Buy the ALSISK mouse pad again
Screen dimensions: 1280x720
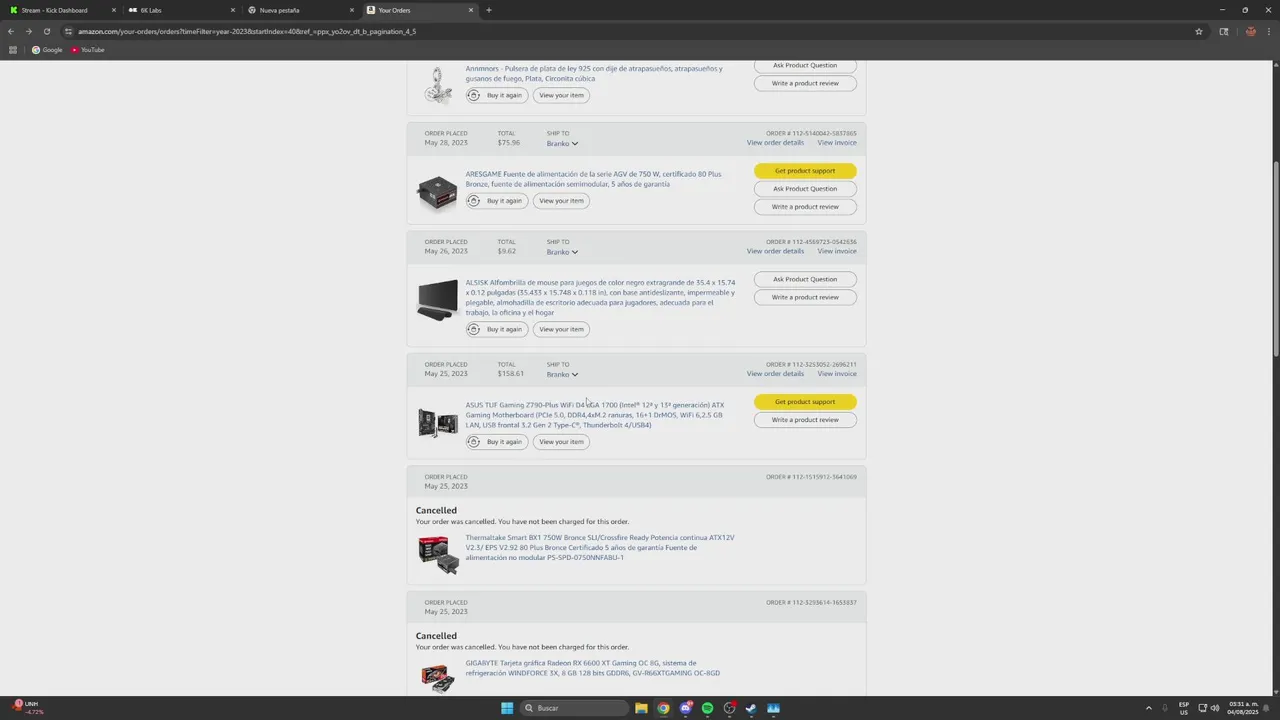[x=497, y=329]
